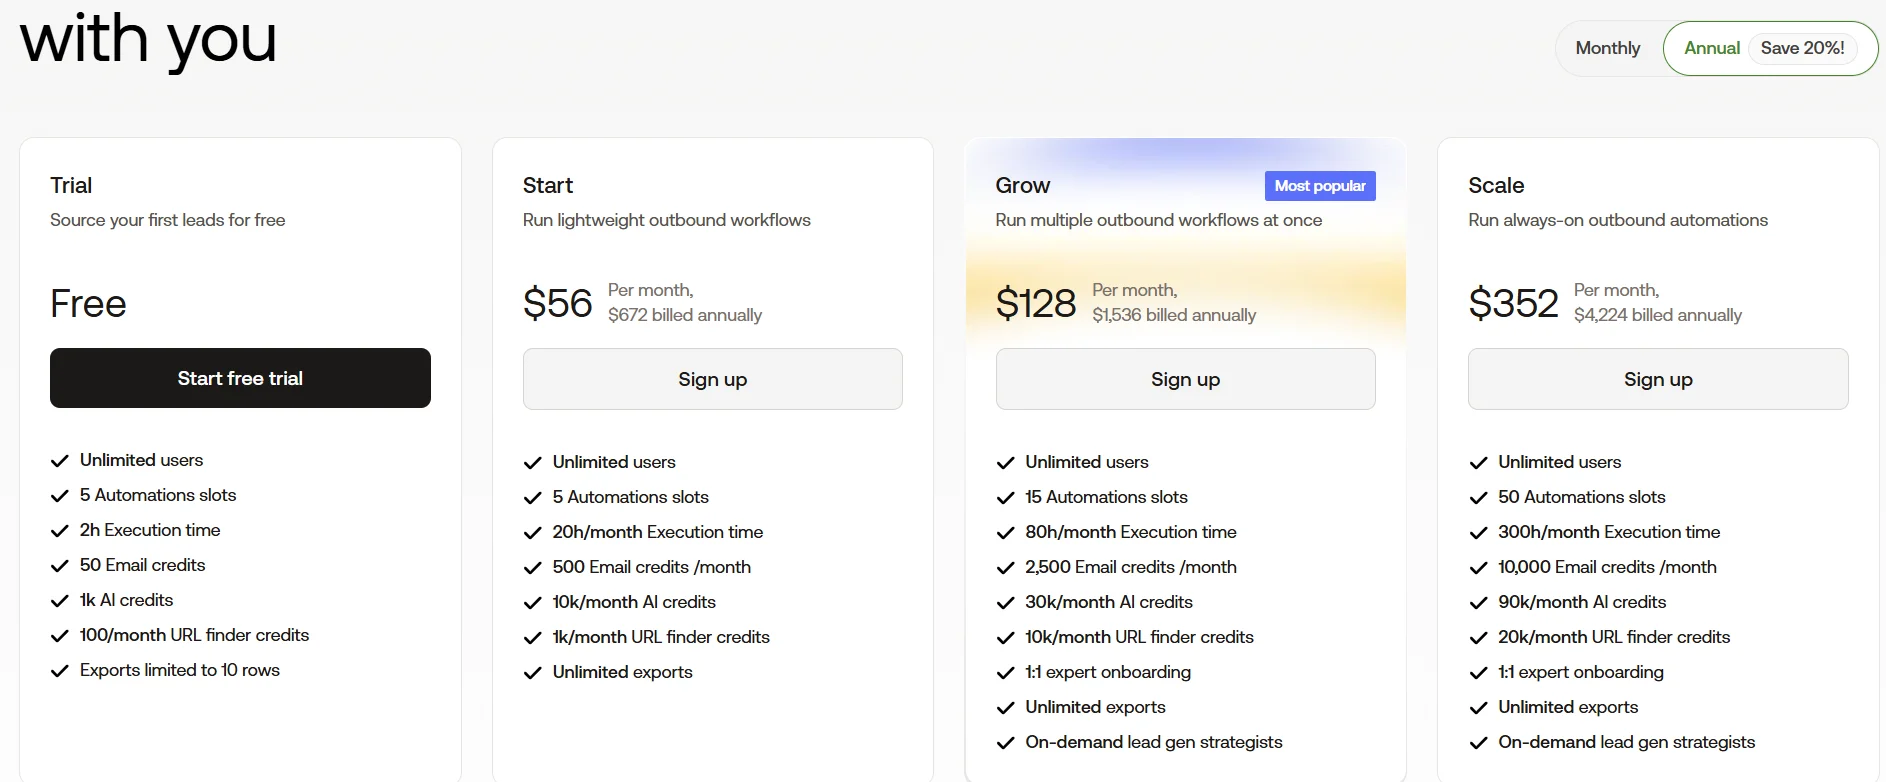Click checkmark beside 50 Automations slots
Image resolution: width=1886 pixels, height=782 pixels.
point(1478,498)
